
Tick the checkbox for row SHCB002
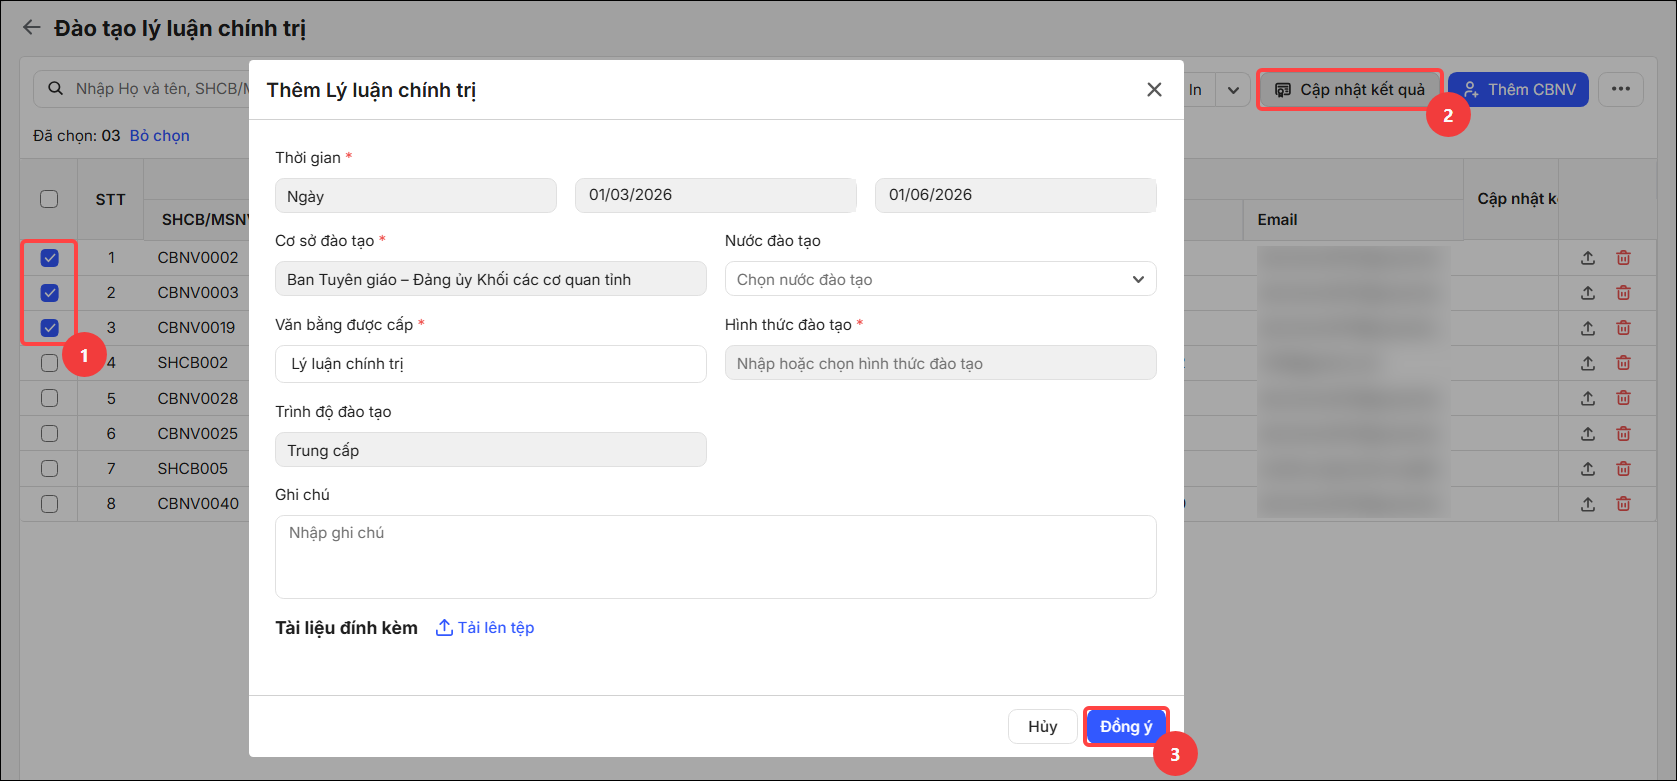(49, 363)
